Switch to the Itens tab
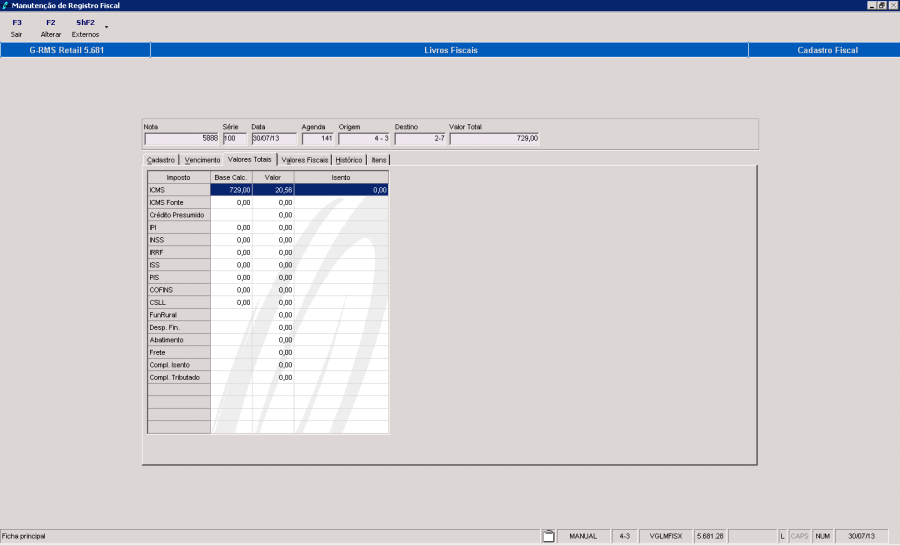The height and width of the screenshot is (546, 900). (379, 160)
